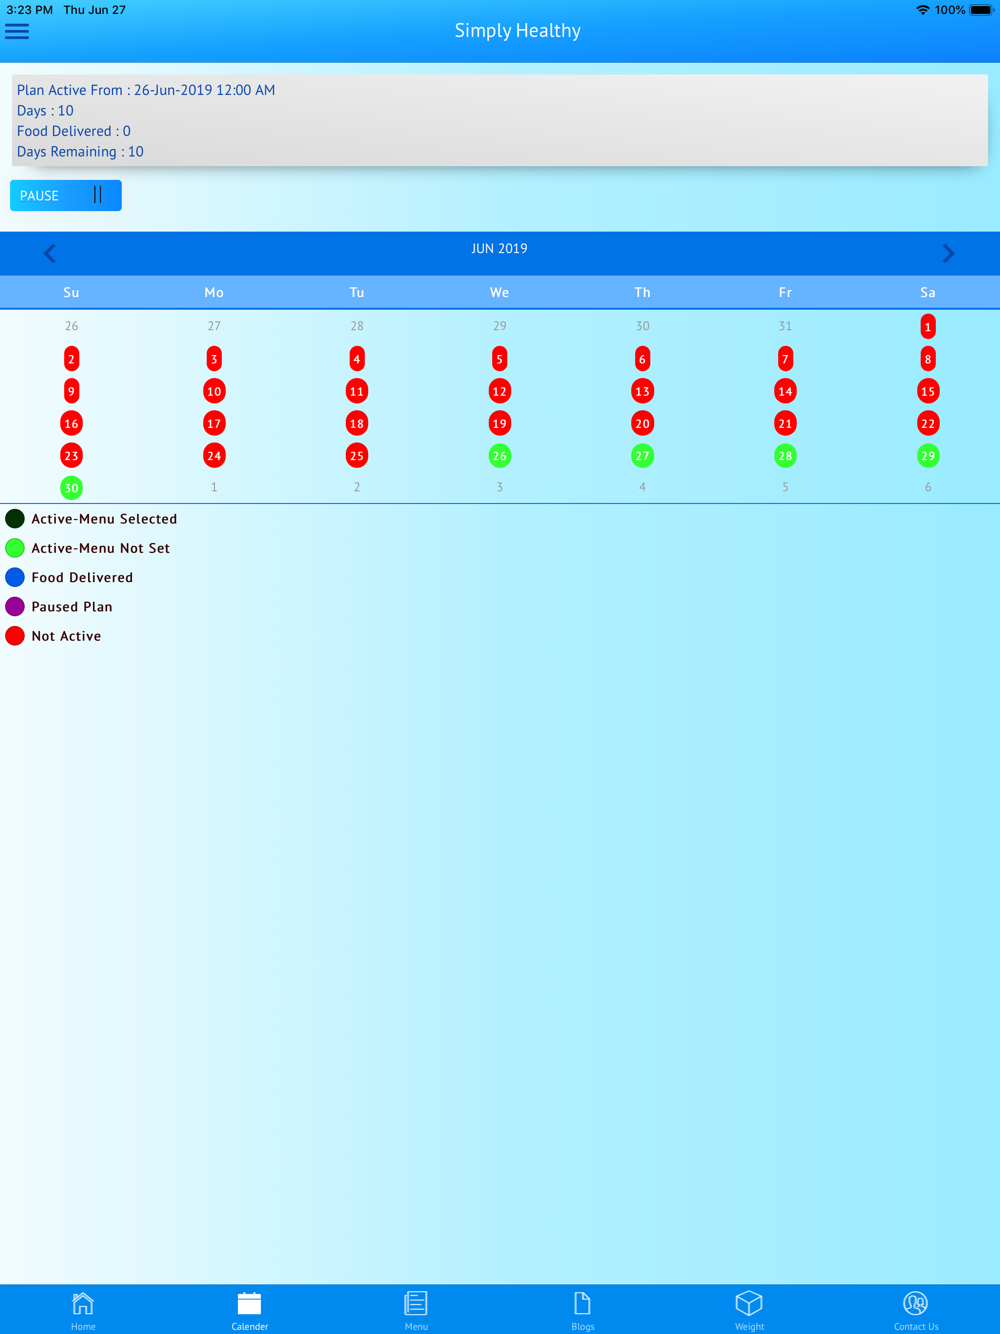Select June 29 on calendar
Screen dimensions: 1000x1334
(x=928, y=456)
